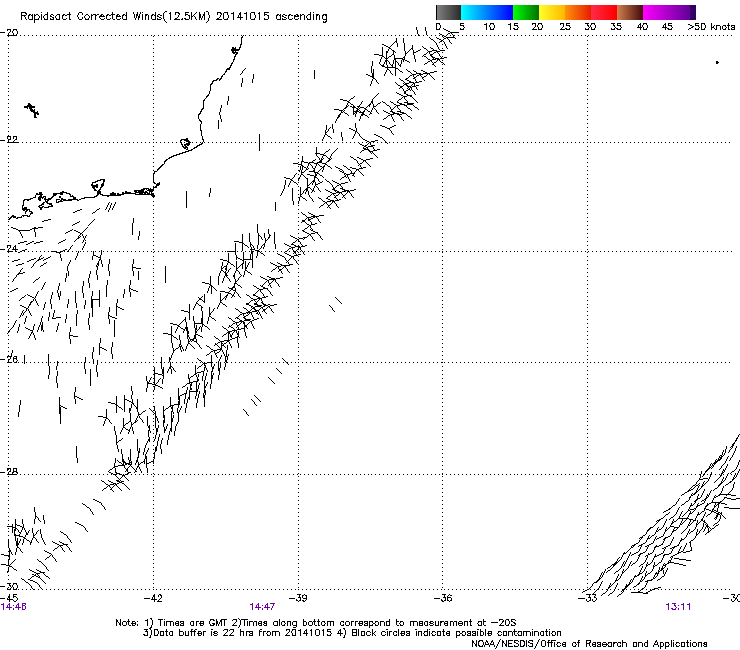Click the -36 longitude axis label
Image resolution: width=740 pixels, height=650 pixels.
(x=443, y=598)
